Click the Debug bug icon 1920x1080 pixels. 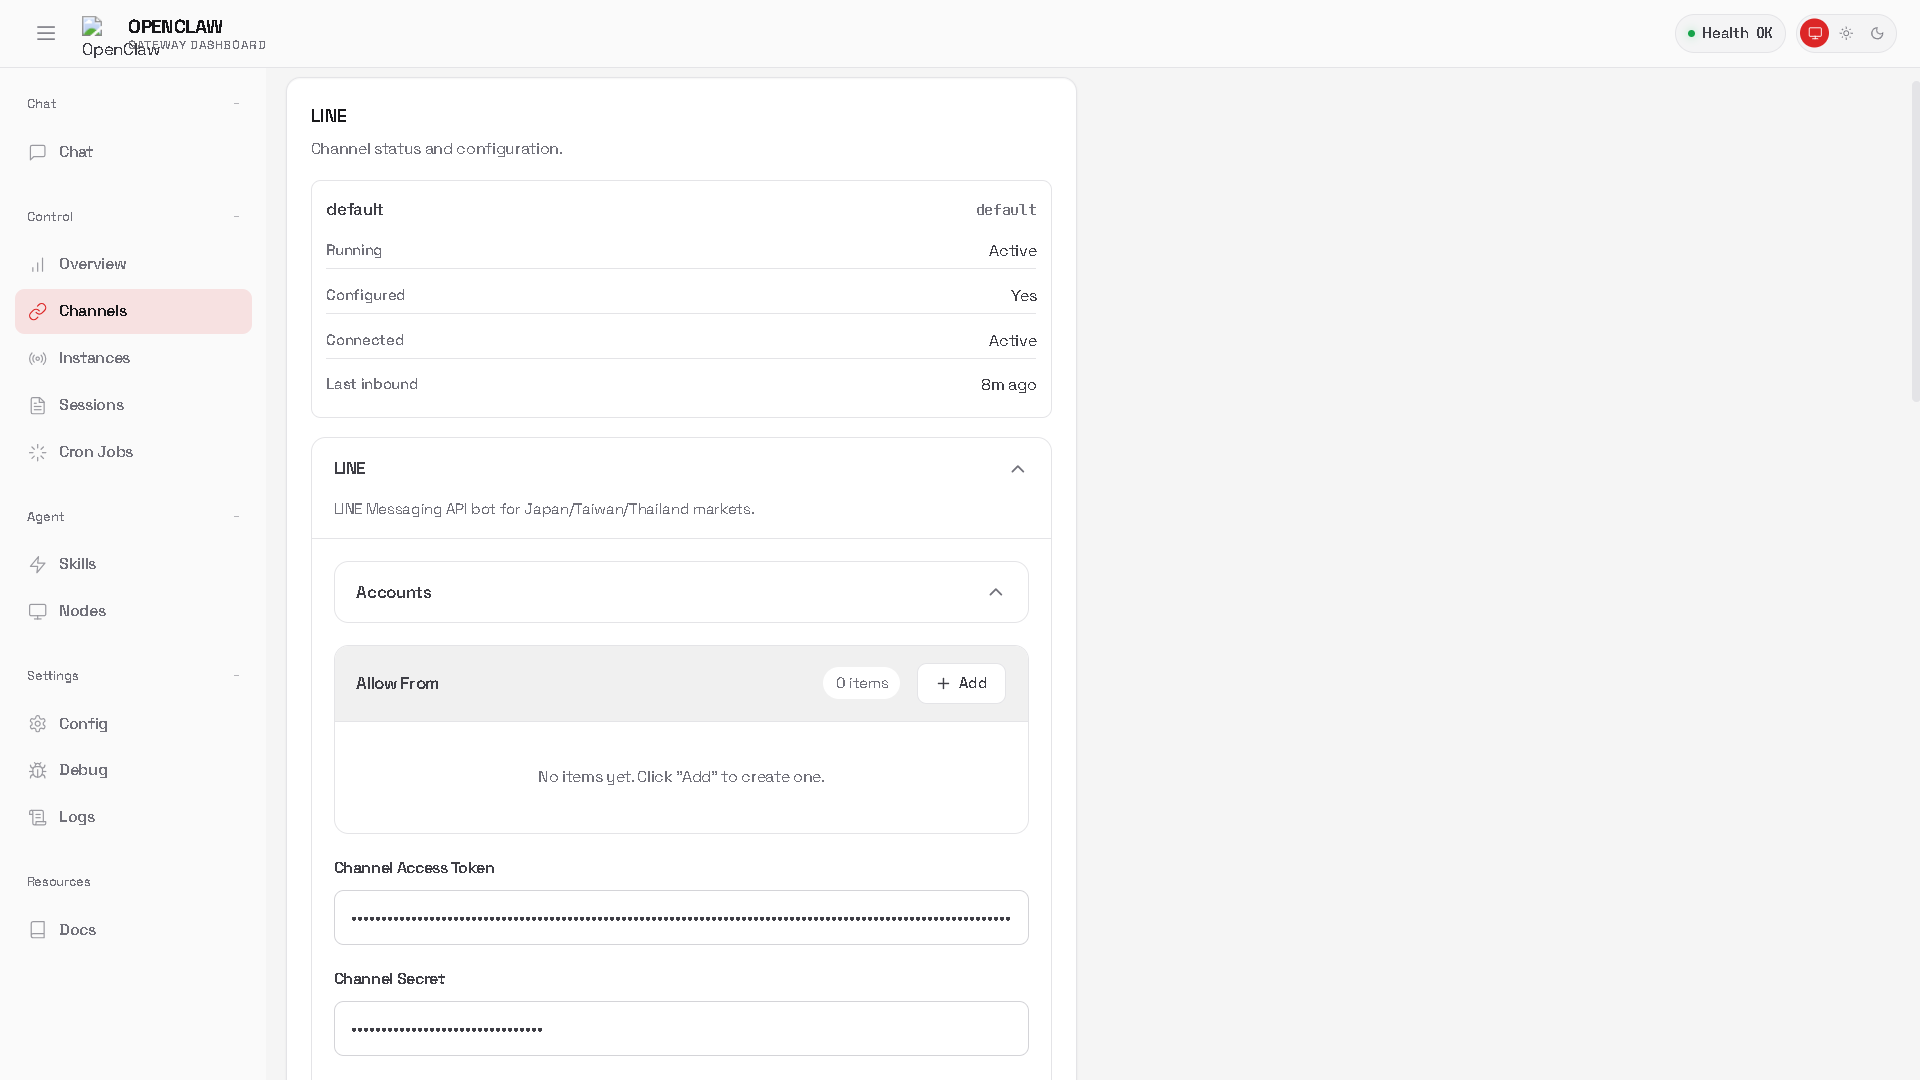38,770
